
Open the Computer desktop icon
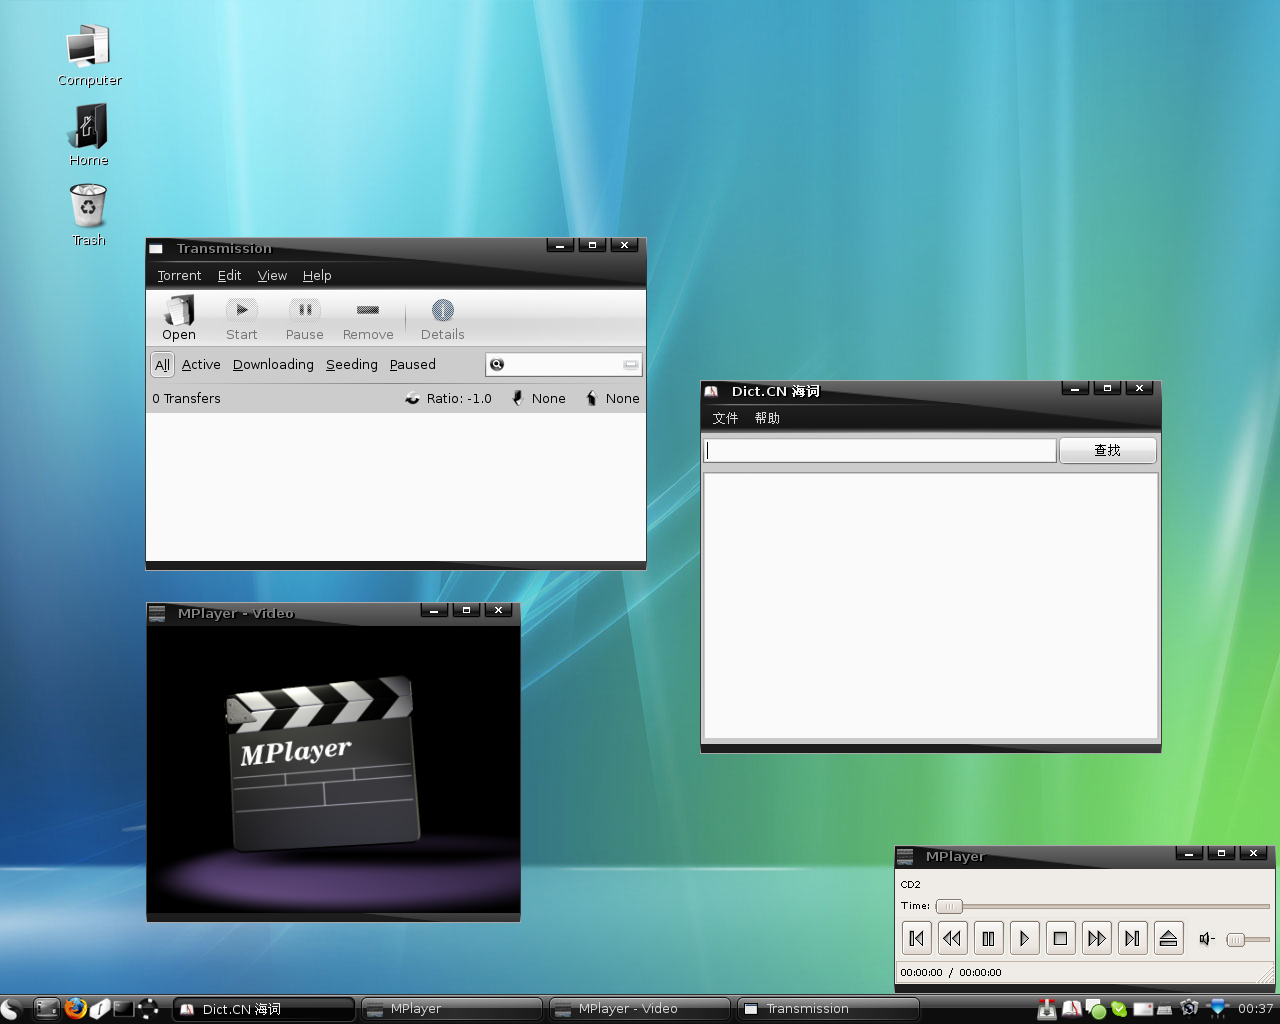(89, 57)
